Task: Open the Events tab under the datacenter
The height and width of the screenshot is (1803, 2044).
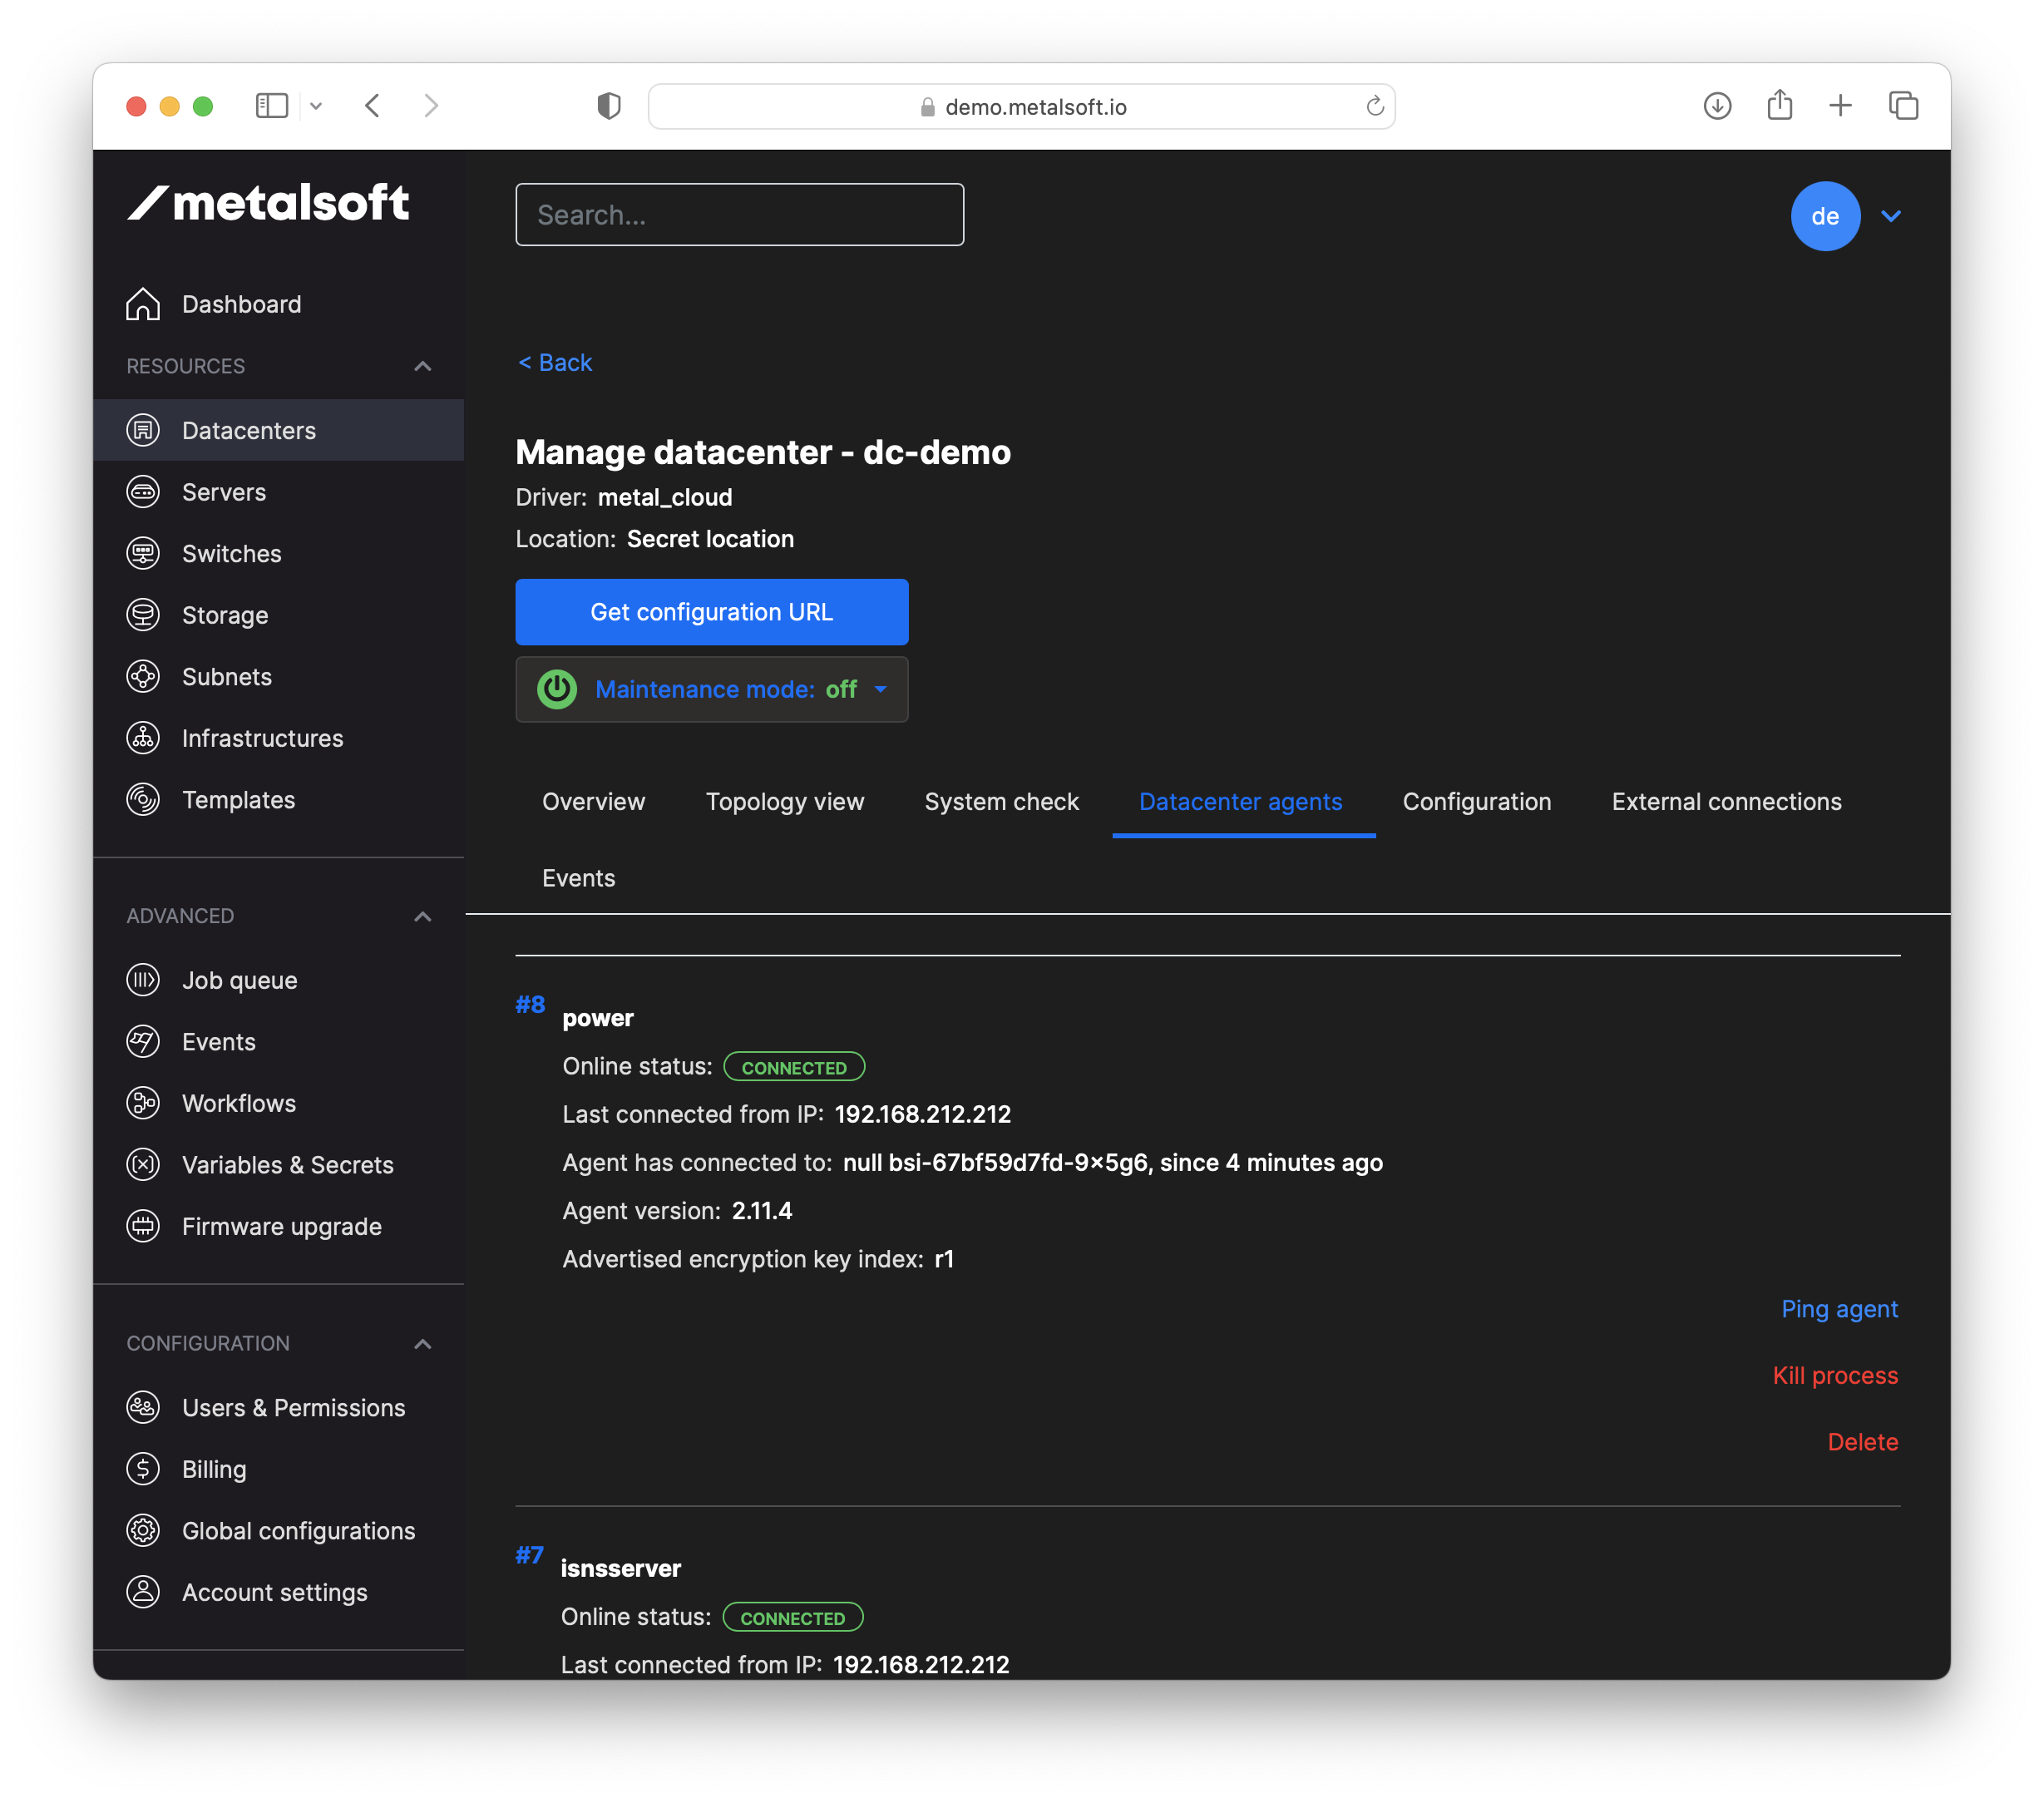Action: pyautogui.click(x=579, y=877)
